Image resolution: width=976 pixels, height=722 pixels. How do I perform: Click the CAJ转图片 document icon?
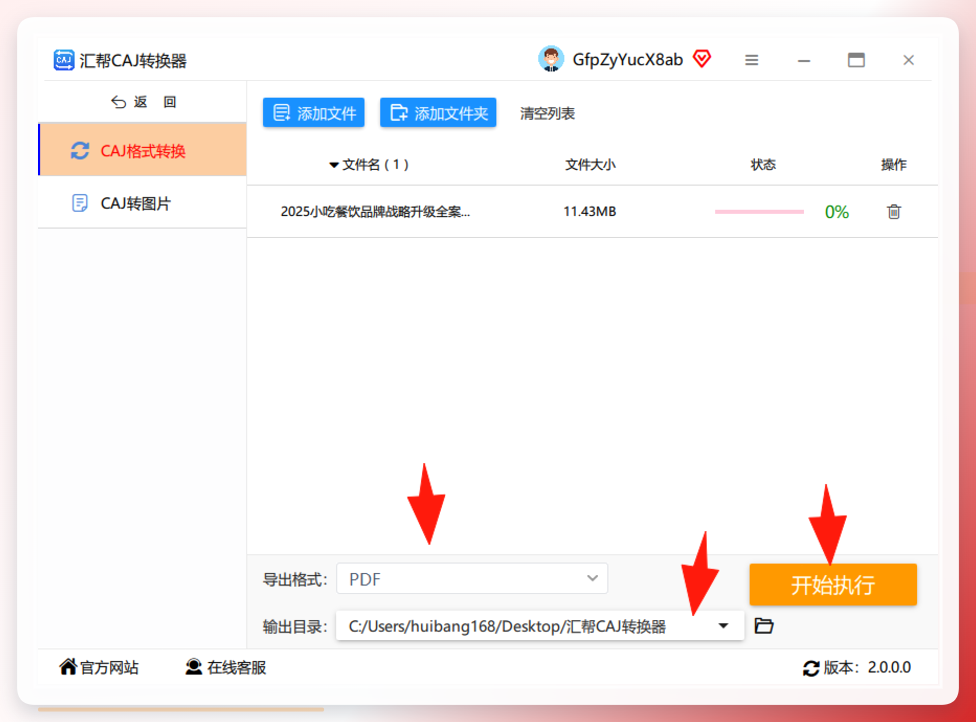click(x=80, y=203)
